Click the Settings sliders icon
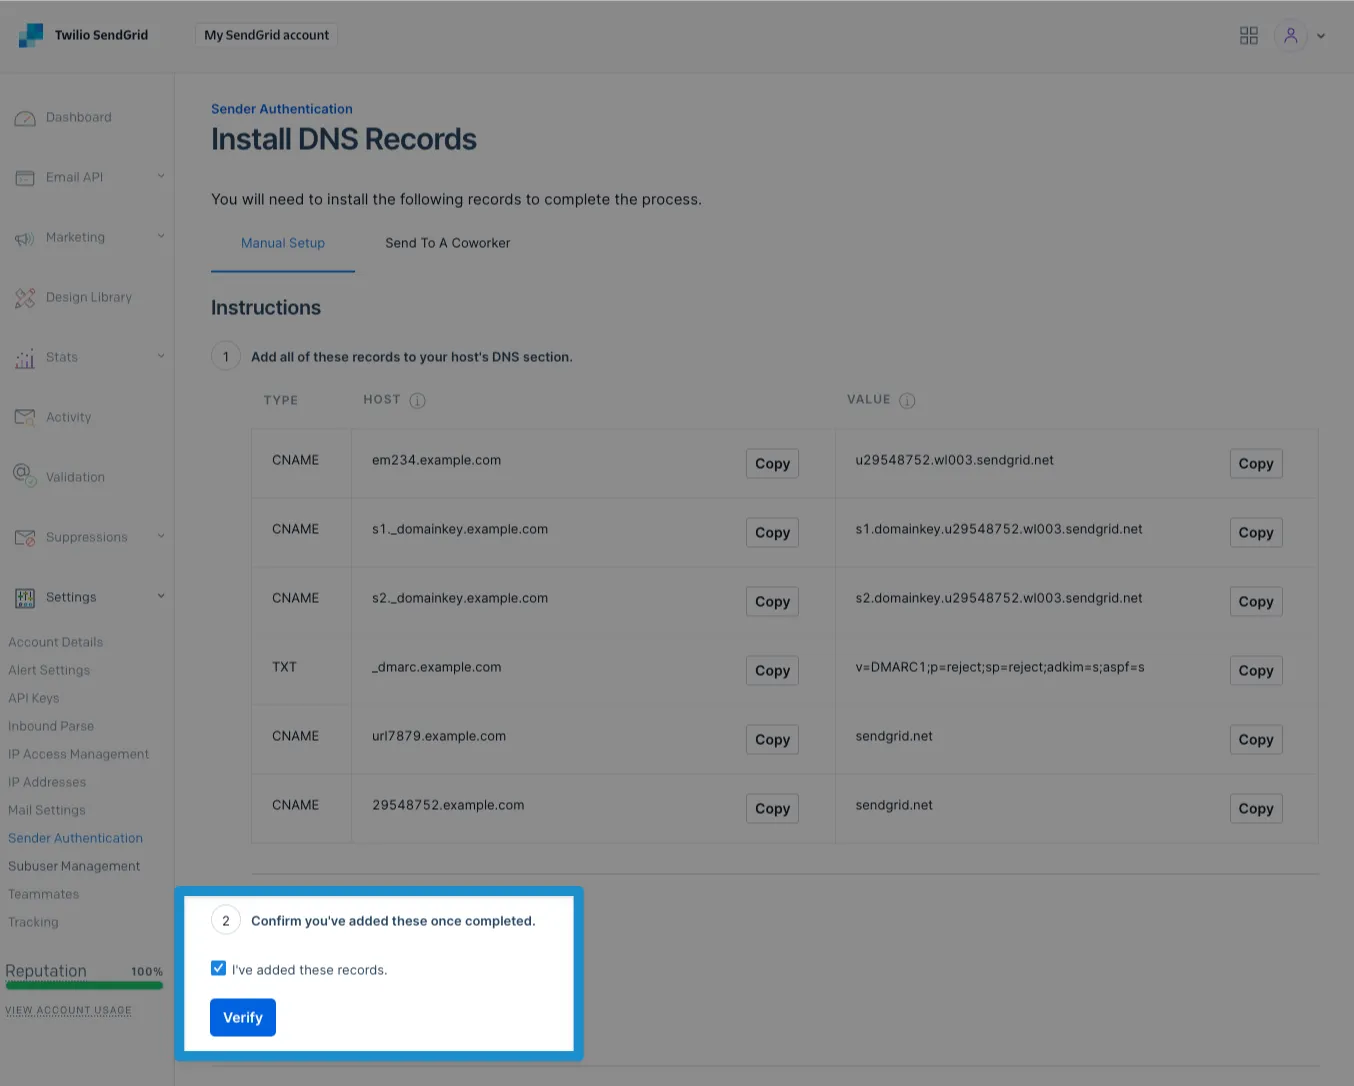The width and height of the screenshot is (1354, 1086). click(25, 598)
